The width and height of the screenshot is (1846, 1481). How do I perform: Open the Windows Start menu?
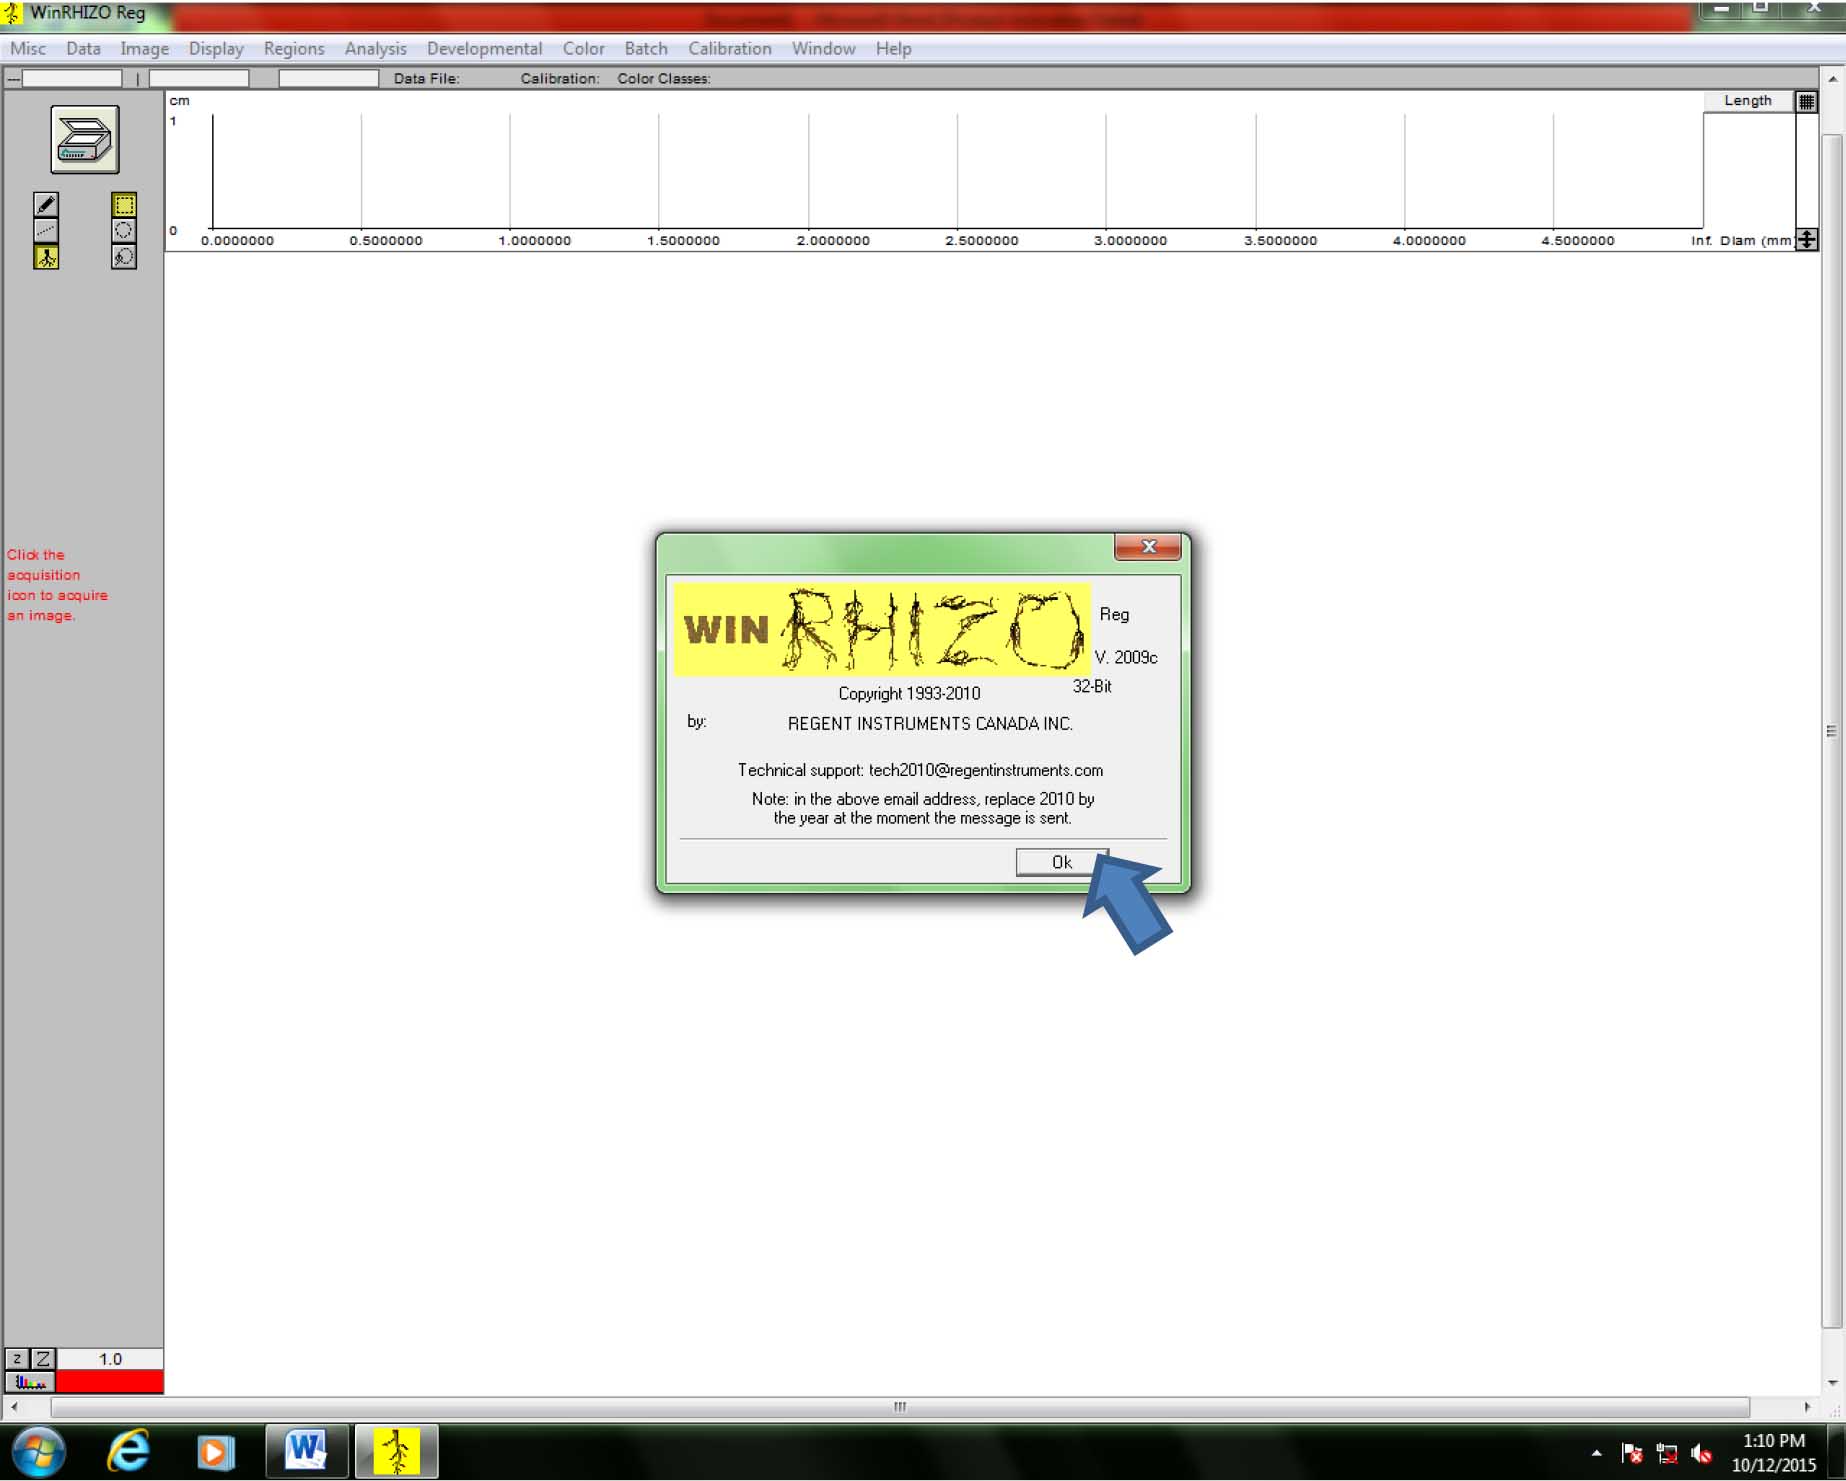coord(38,1451)
